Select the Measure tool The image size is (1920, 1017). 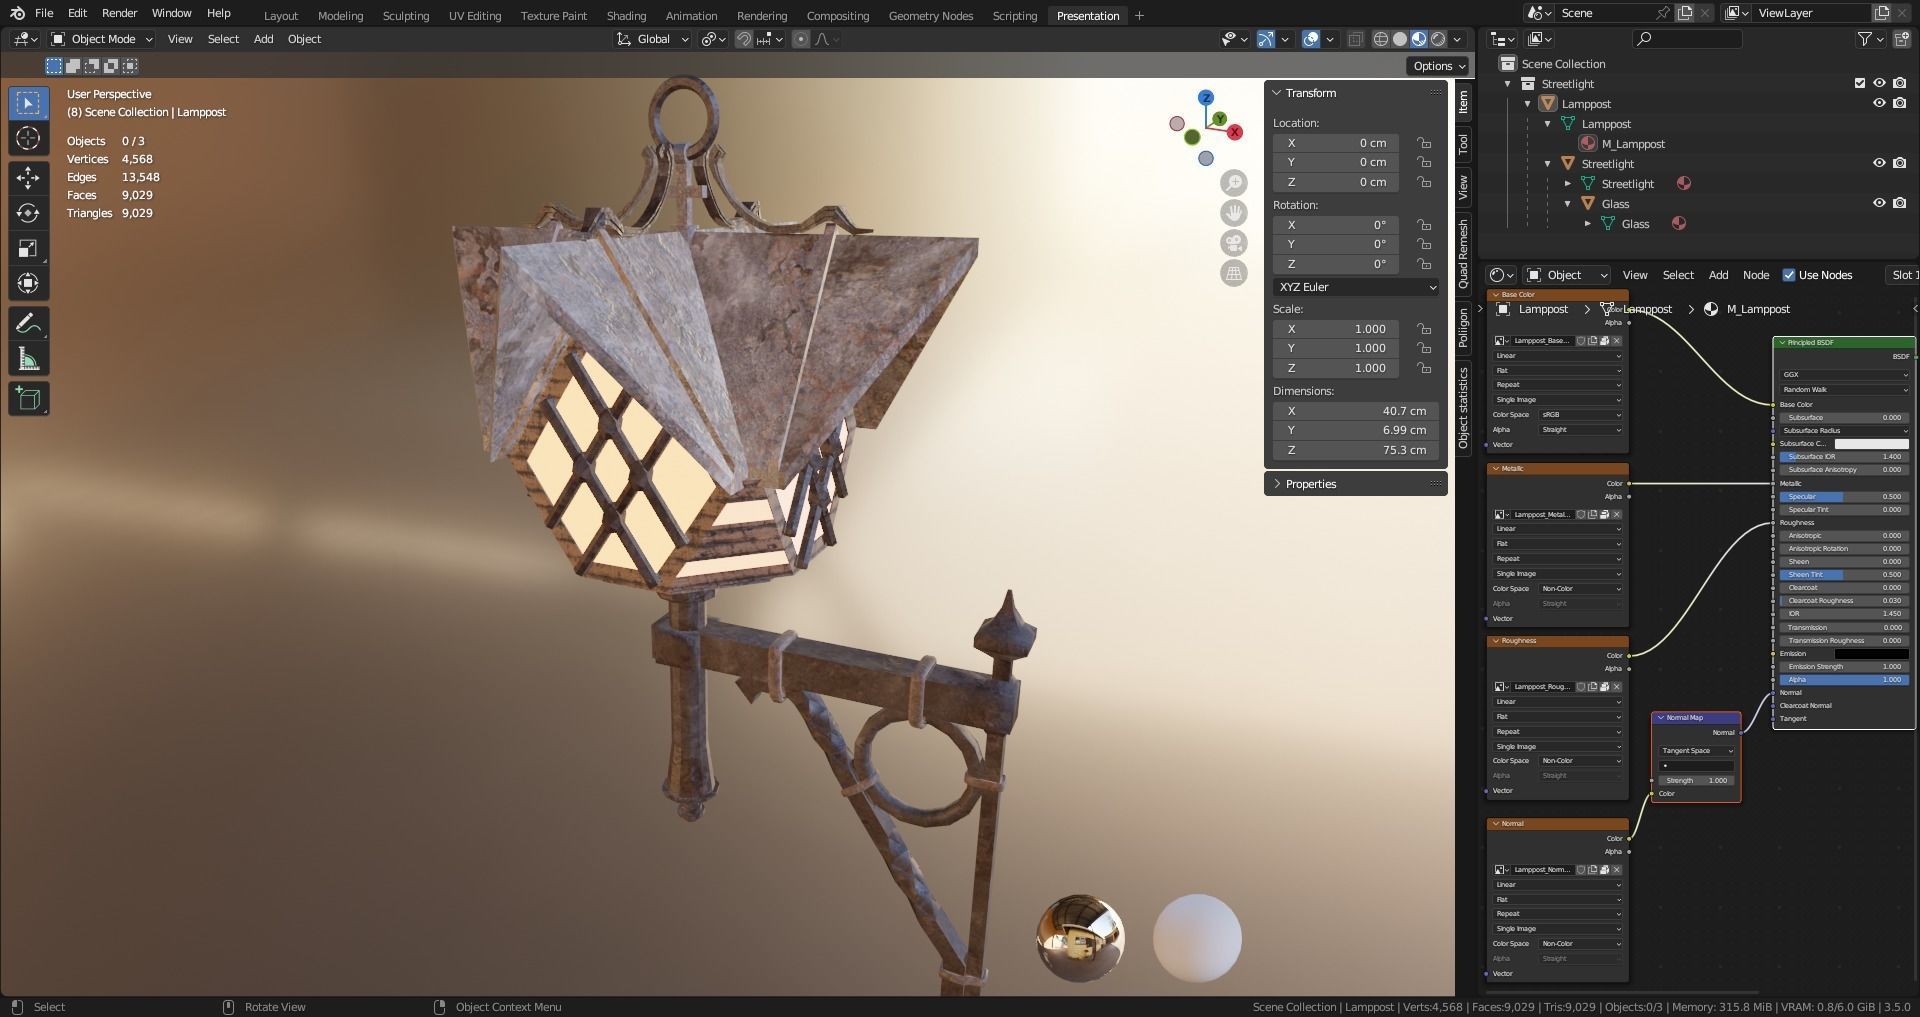click(x=28, y=359)
